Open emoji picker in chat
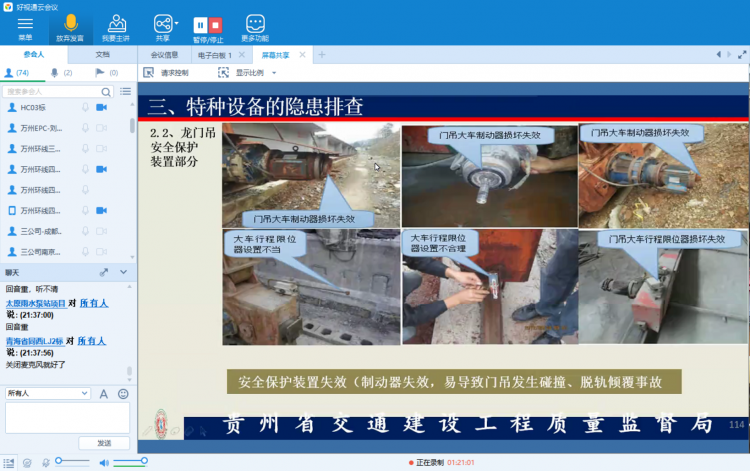The width and height of the screenshot is (750, 471). click(123, 394)
